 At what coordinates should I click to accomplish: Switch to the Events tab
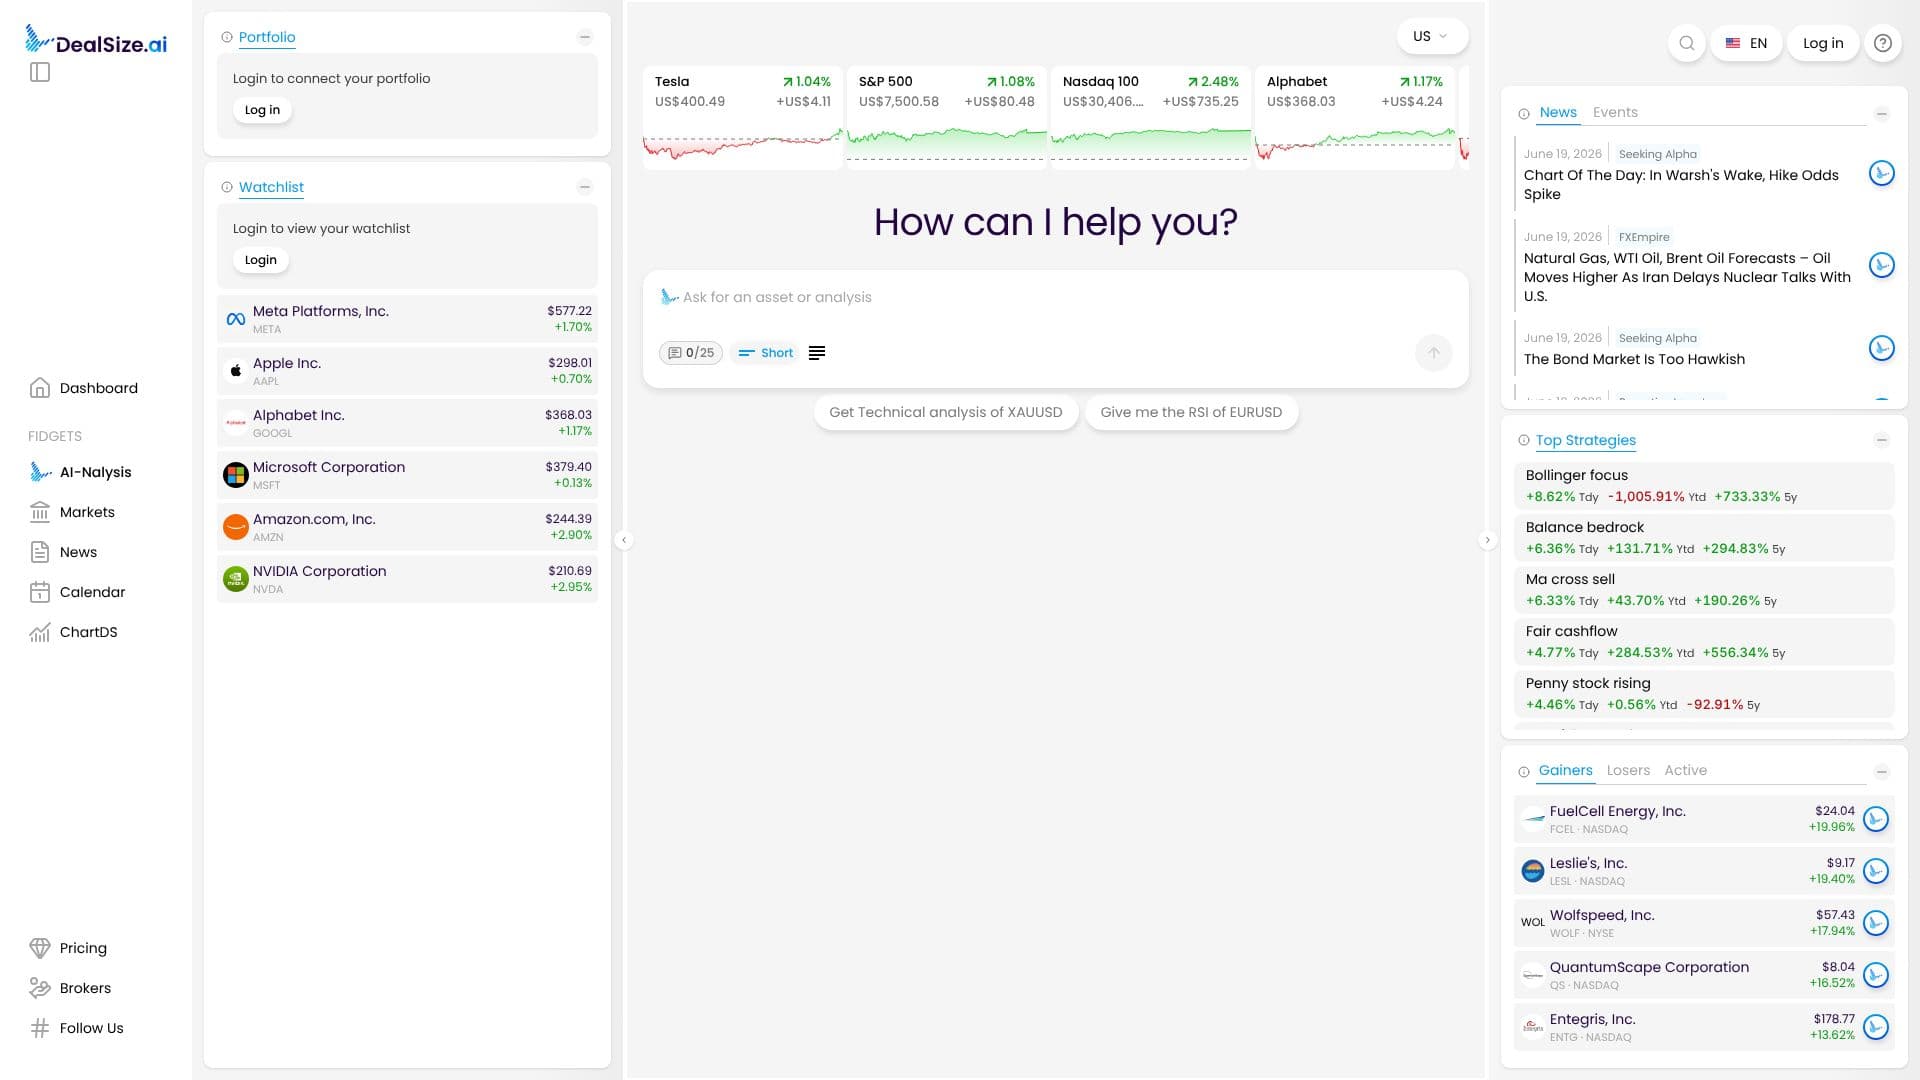tap(1615, 112)
